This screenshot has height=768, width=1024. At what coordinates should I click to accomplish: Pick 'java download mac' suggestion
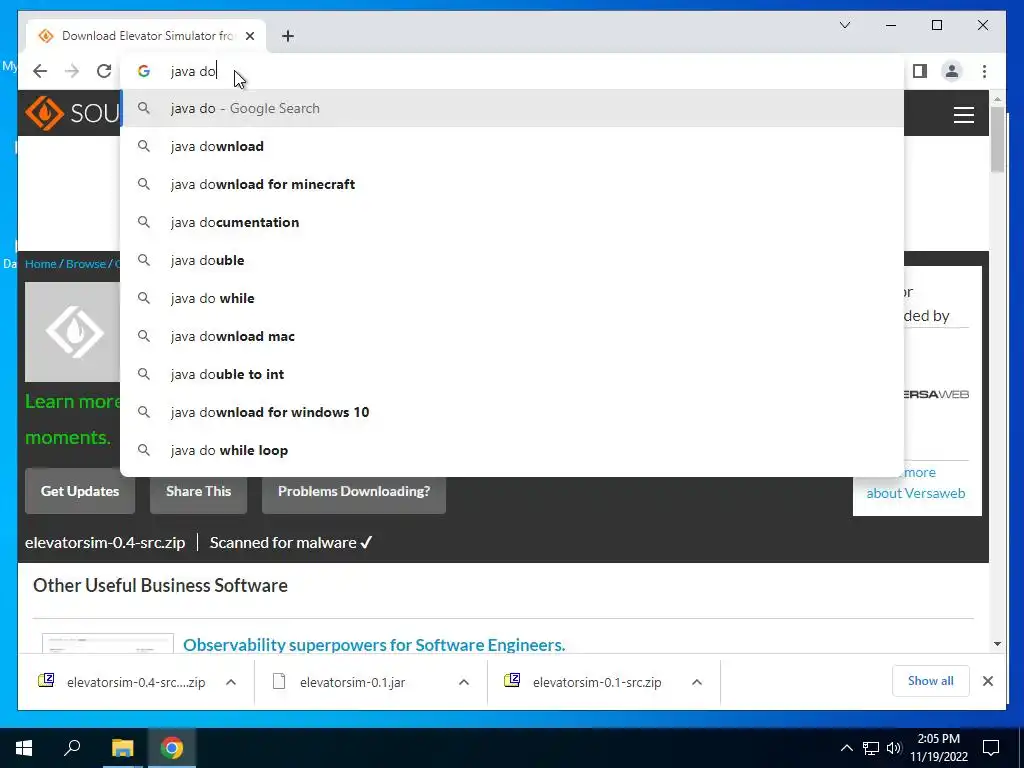(x=512, y=336)
